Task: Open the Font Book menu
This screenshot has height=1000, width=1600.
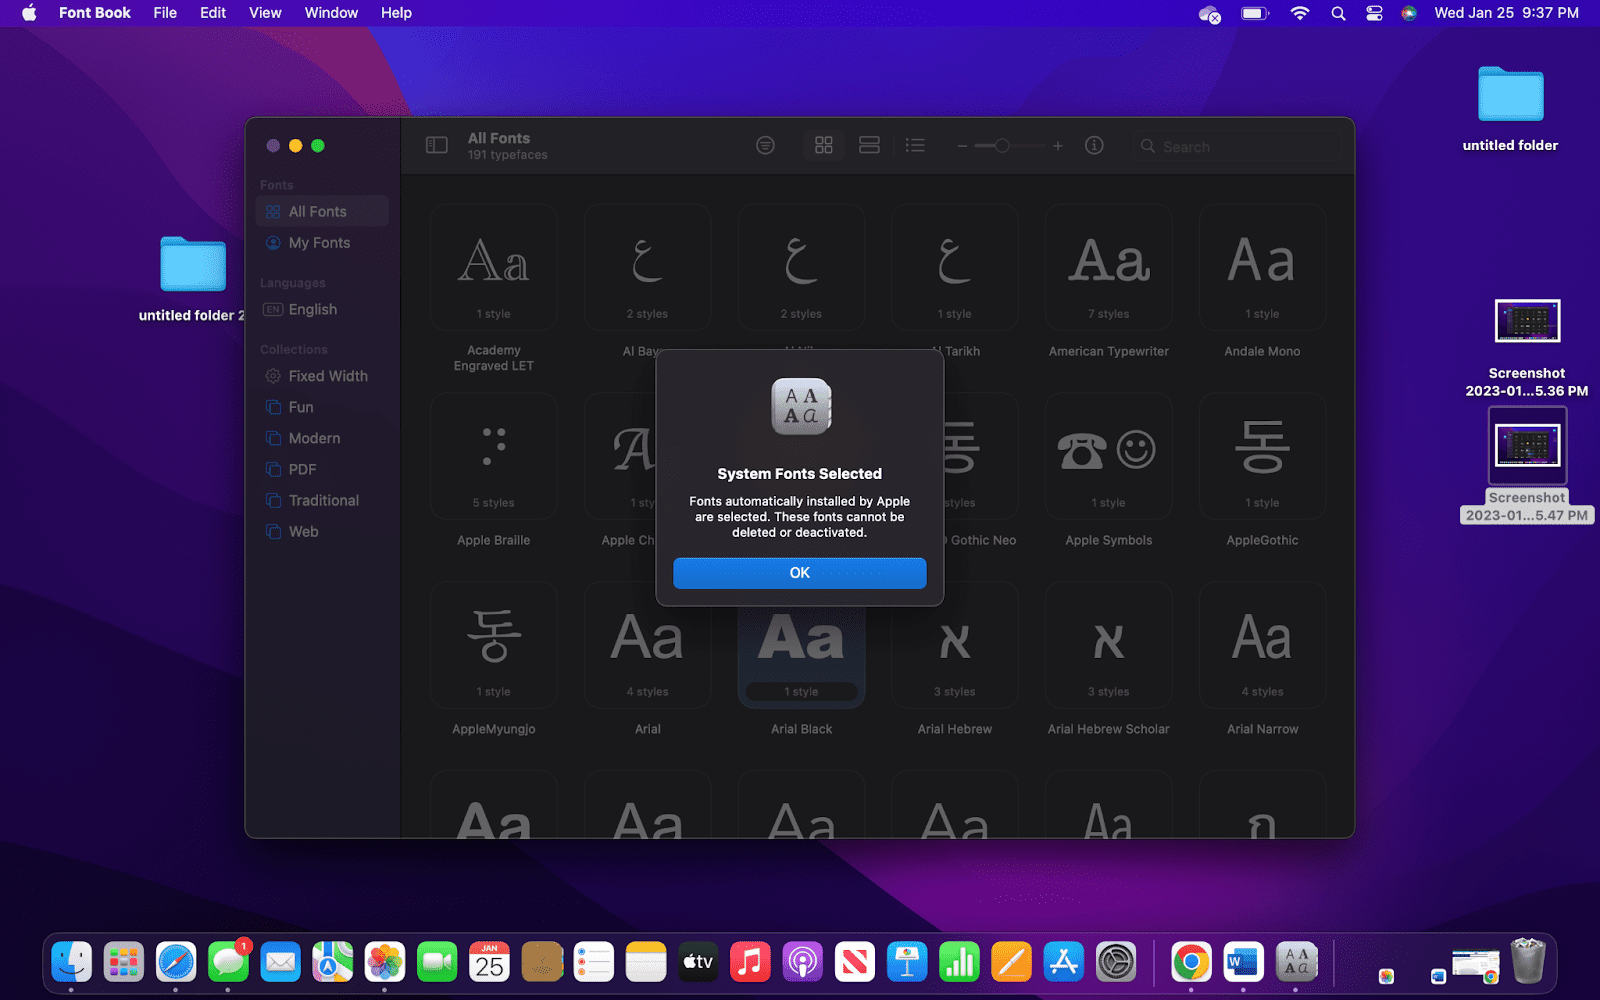Action: (x=95, y=13)
